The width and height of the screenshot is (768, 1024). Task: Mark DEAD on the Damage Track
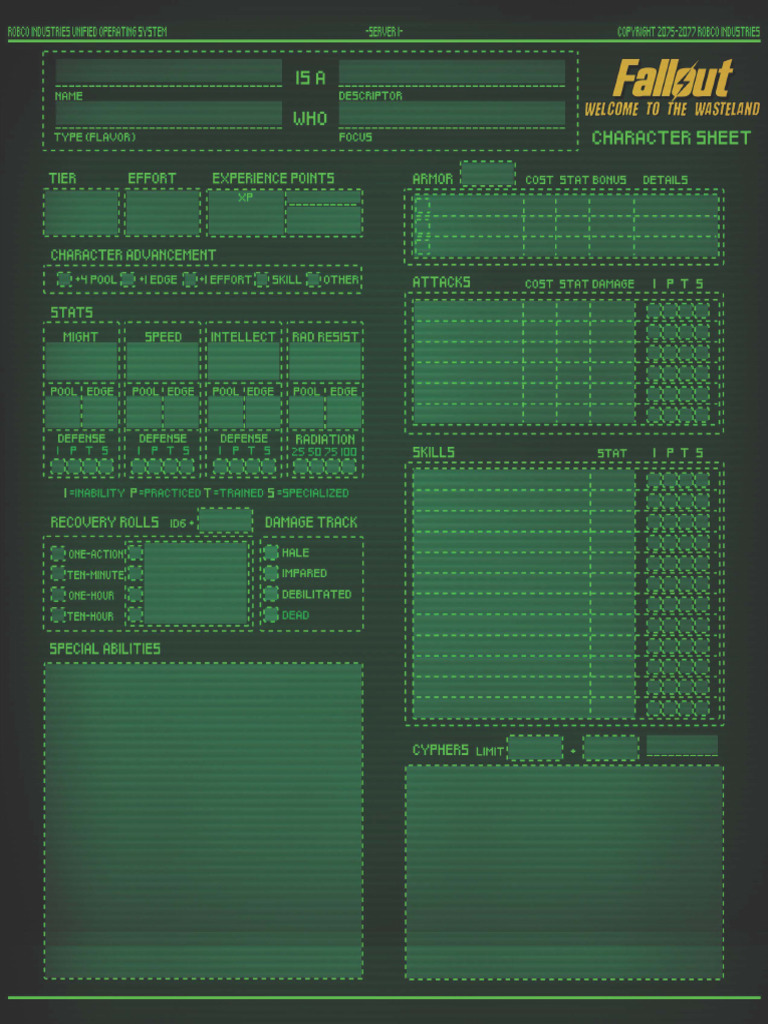(x=271, y=615)
